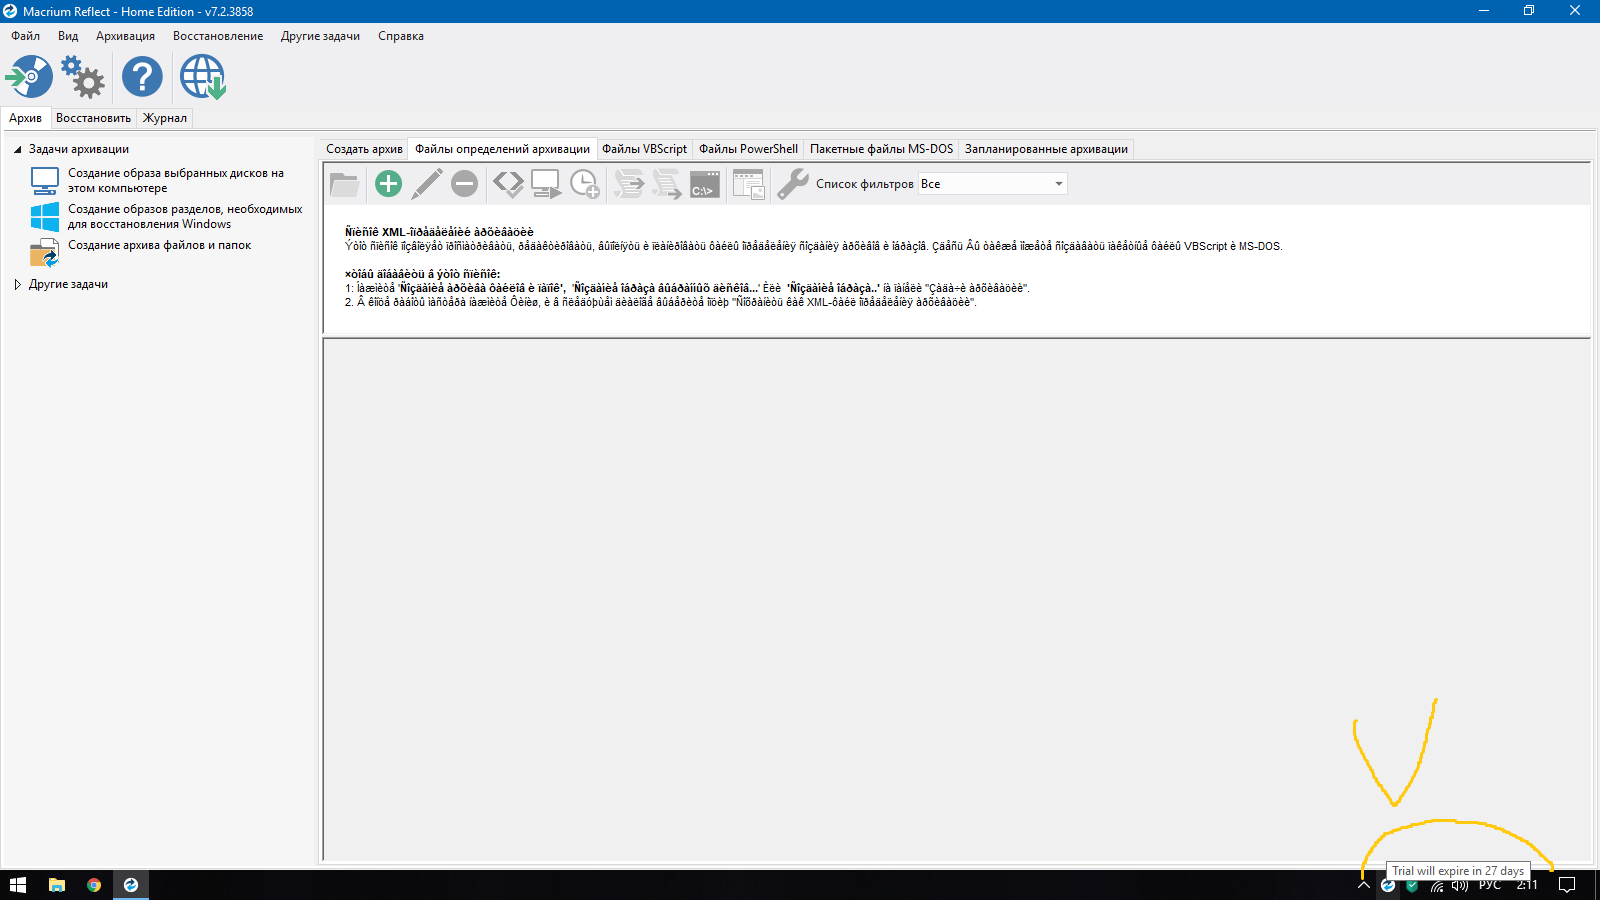Switch to the Журнал tab
Viewport: 1600px width, 900px height.
tap(165, 118)
